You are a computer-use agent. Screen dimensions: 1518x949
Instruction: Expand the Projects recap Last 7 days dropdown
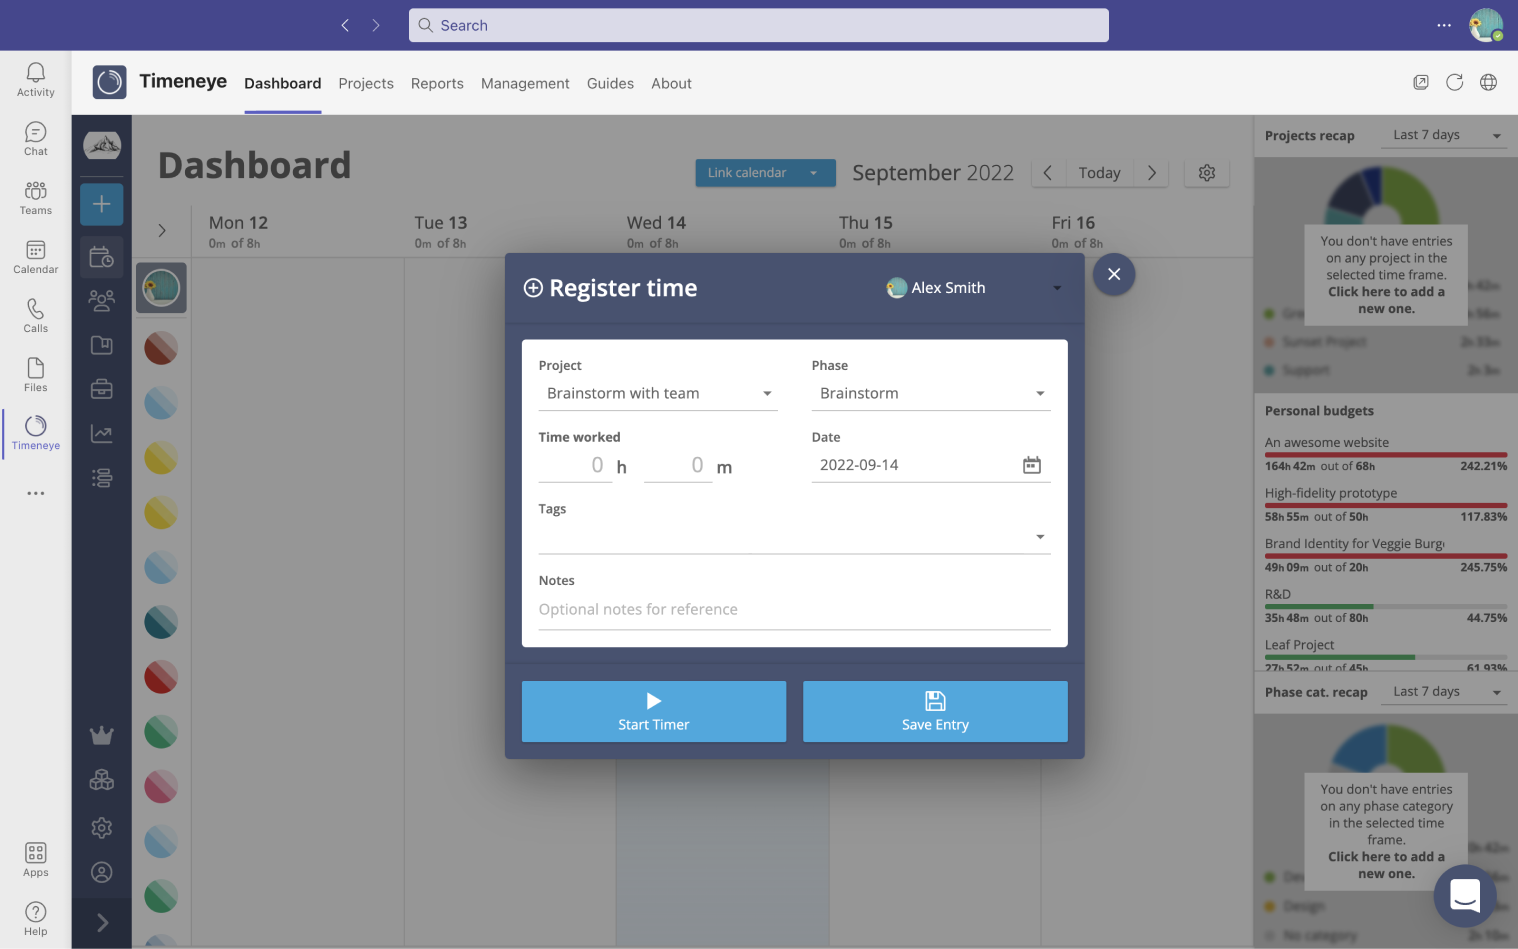pos(1443,134)
